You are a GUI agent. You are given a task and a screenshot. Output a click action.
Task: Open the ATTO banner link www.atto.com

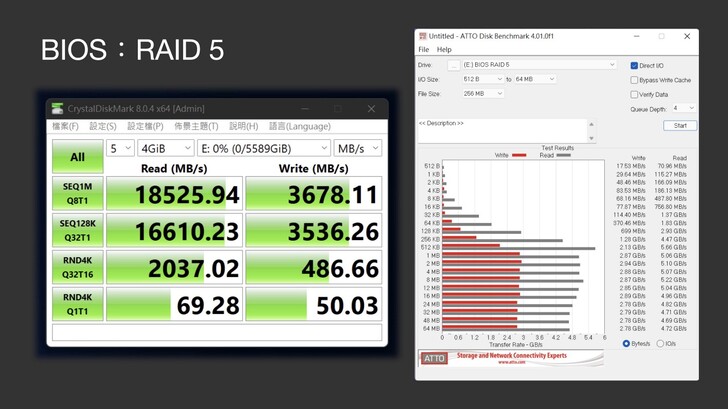tap(511, 362)
